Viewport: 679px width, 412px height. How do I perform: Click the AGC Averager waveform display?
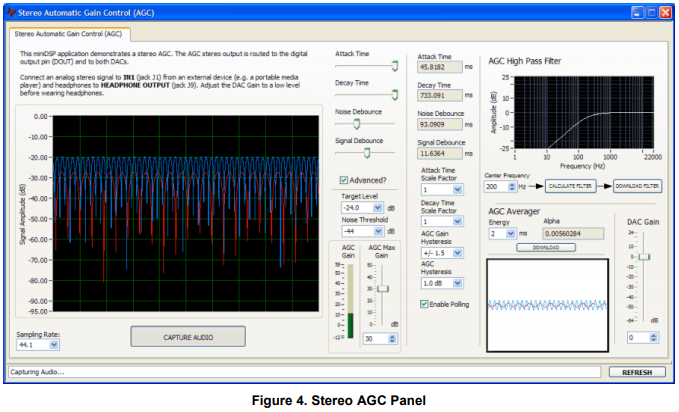547,305
